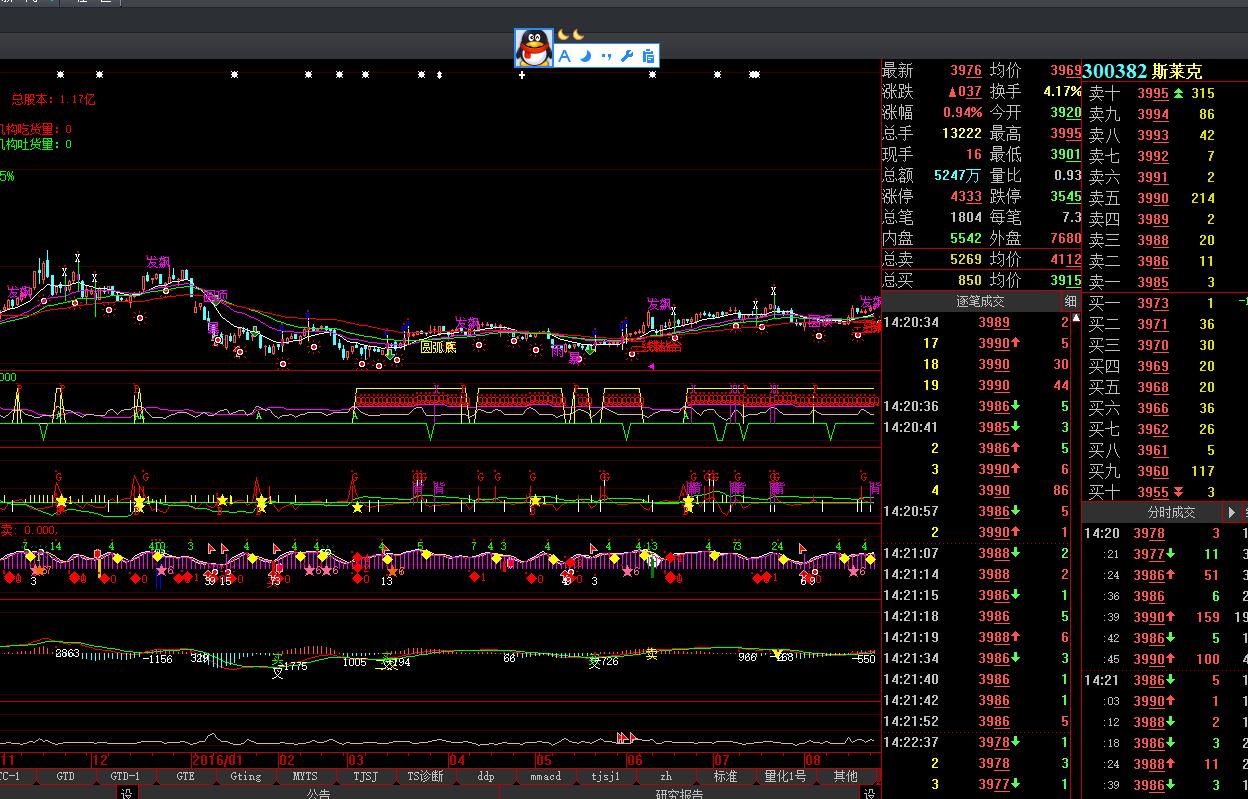Click the 总卖 value 5269

point(965,259)
